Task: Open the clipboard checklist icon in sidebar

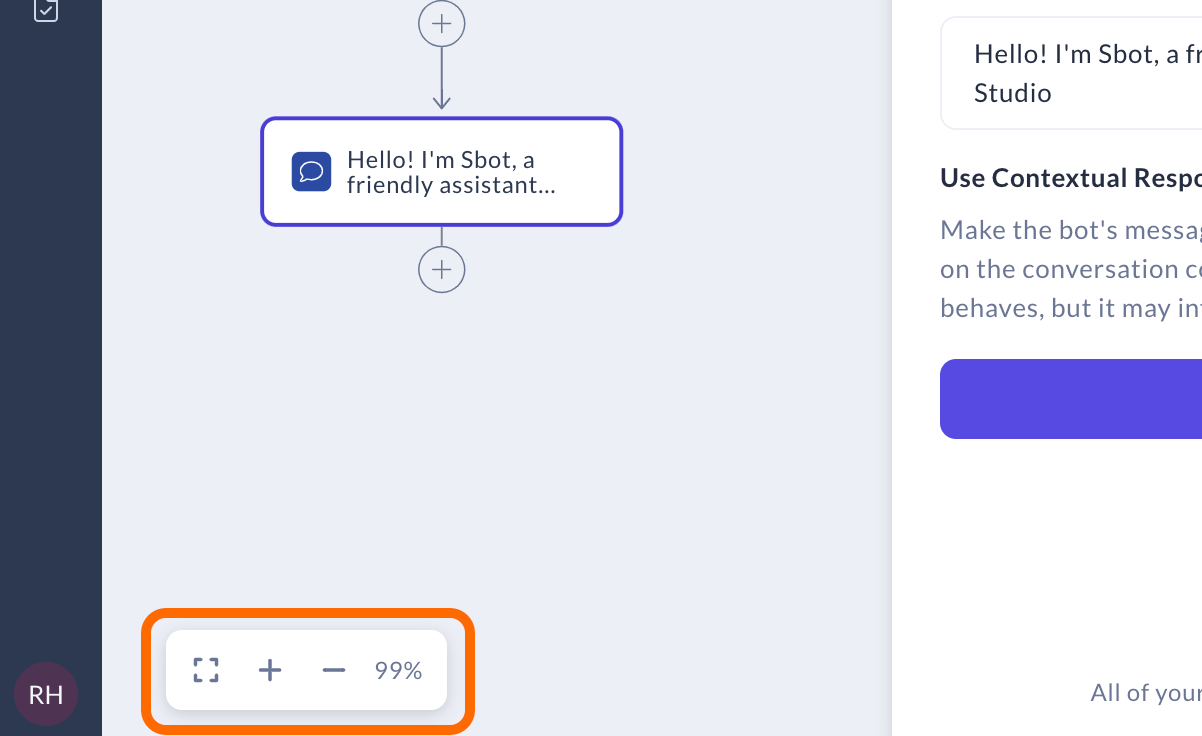Action: pos(46,10)
